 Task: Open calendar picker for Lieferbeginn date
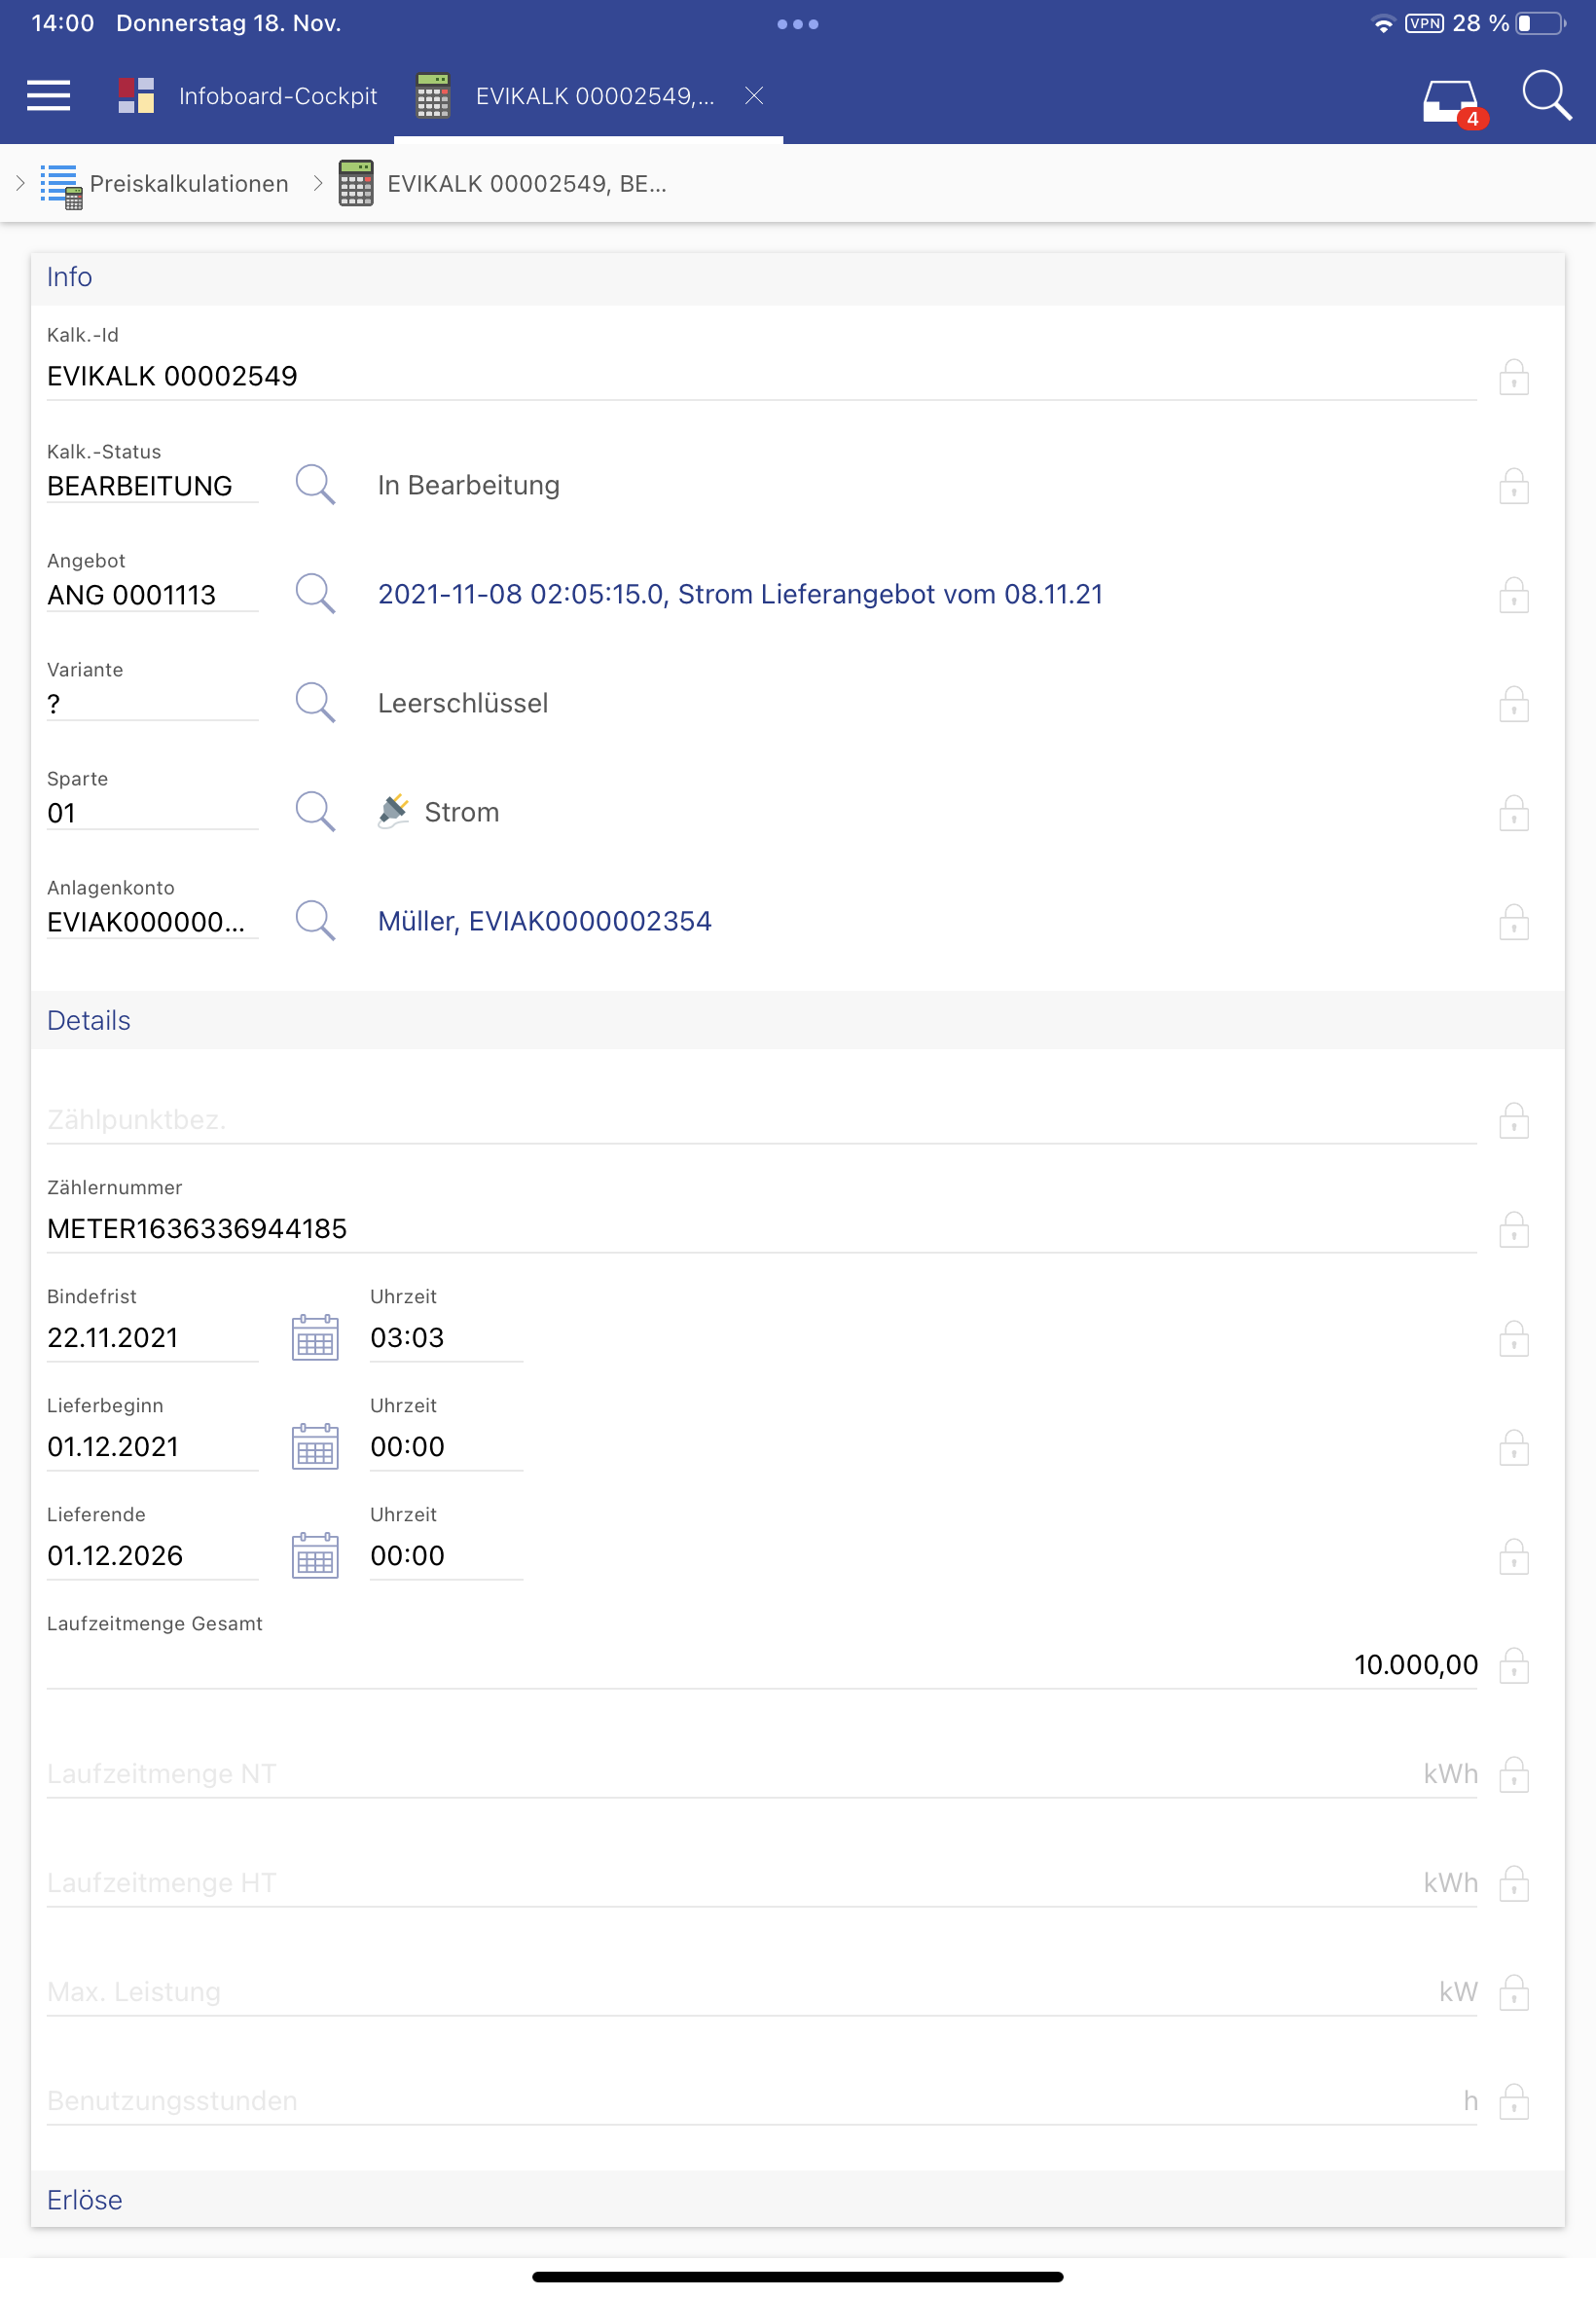point(315,1446)
